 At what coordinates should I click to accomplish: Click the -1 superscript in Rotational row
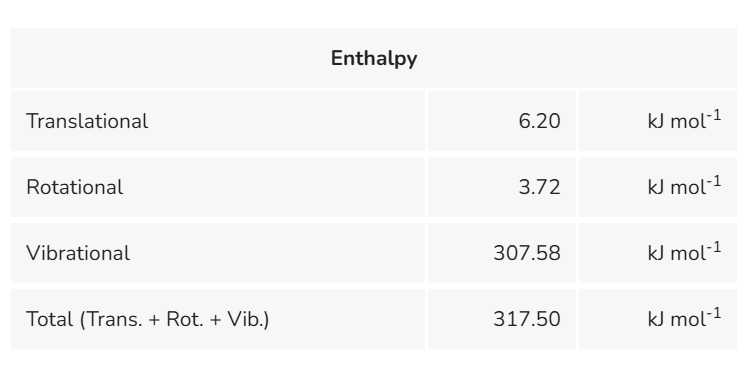click(x=714, y=180)
